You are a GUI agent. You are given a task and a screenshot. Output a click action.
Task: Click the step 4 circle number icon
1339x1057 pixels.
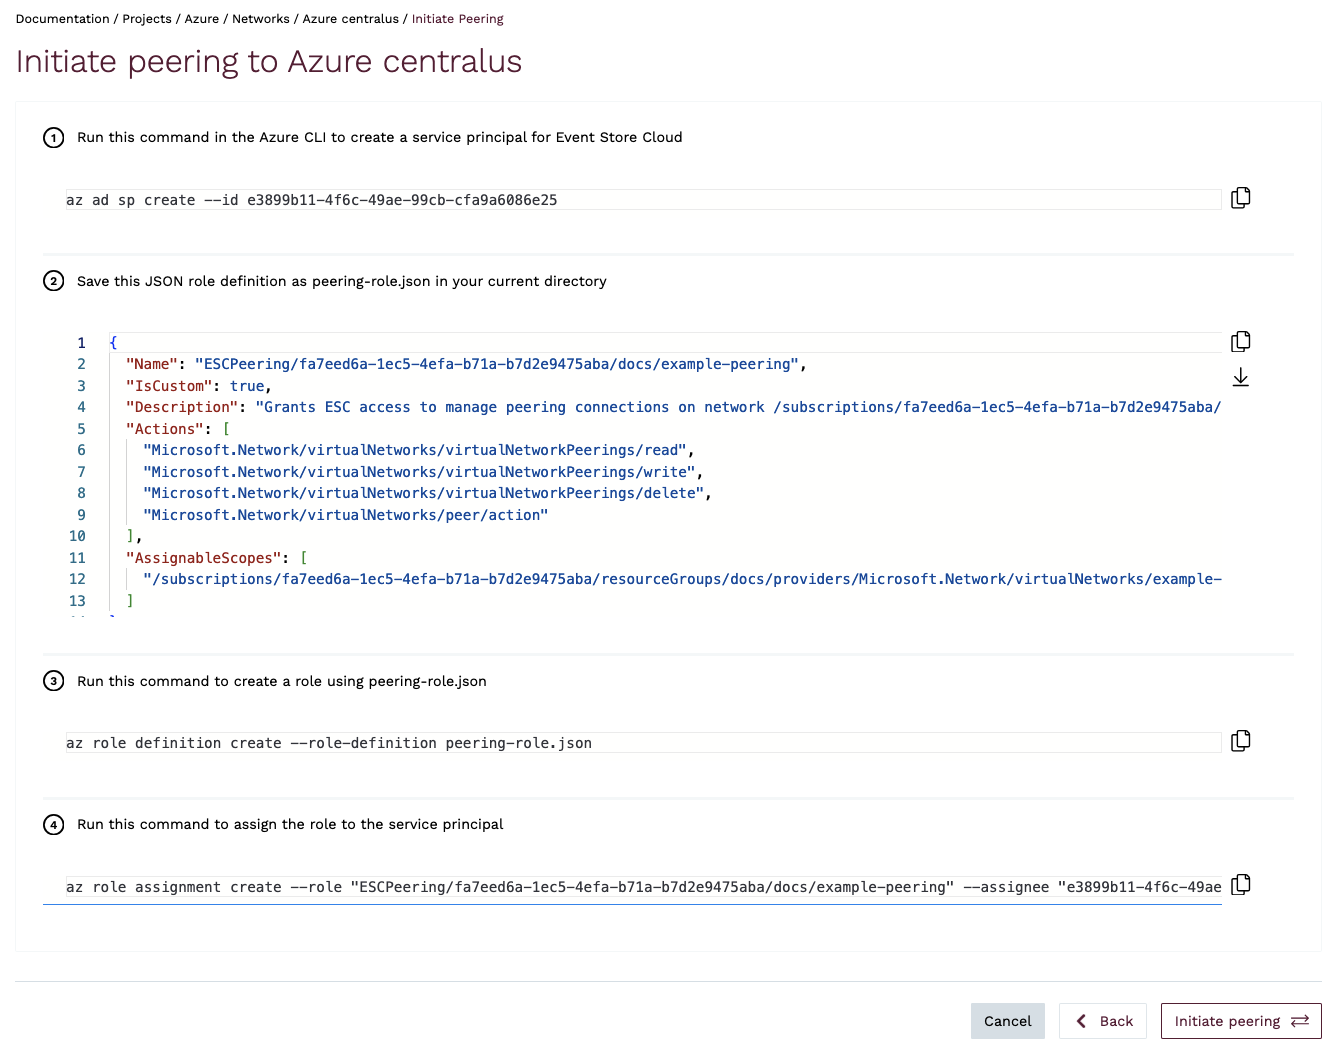pos(54,825)
